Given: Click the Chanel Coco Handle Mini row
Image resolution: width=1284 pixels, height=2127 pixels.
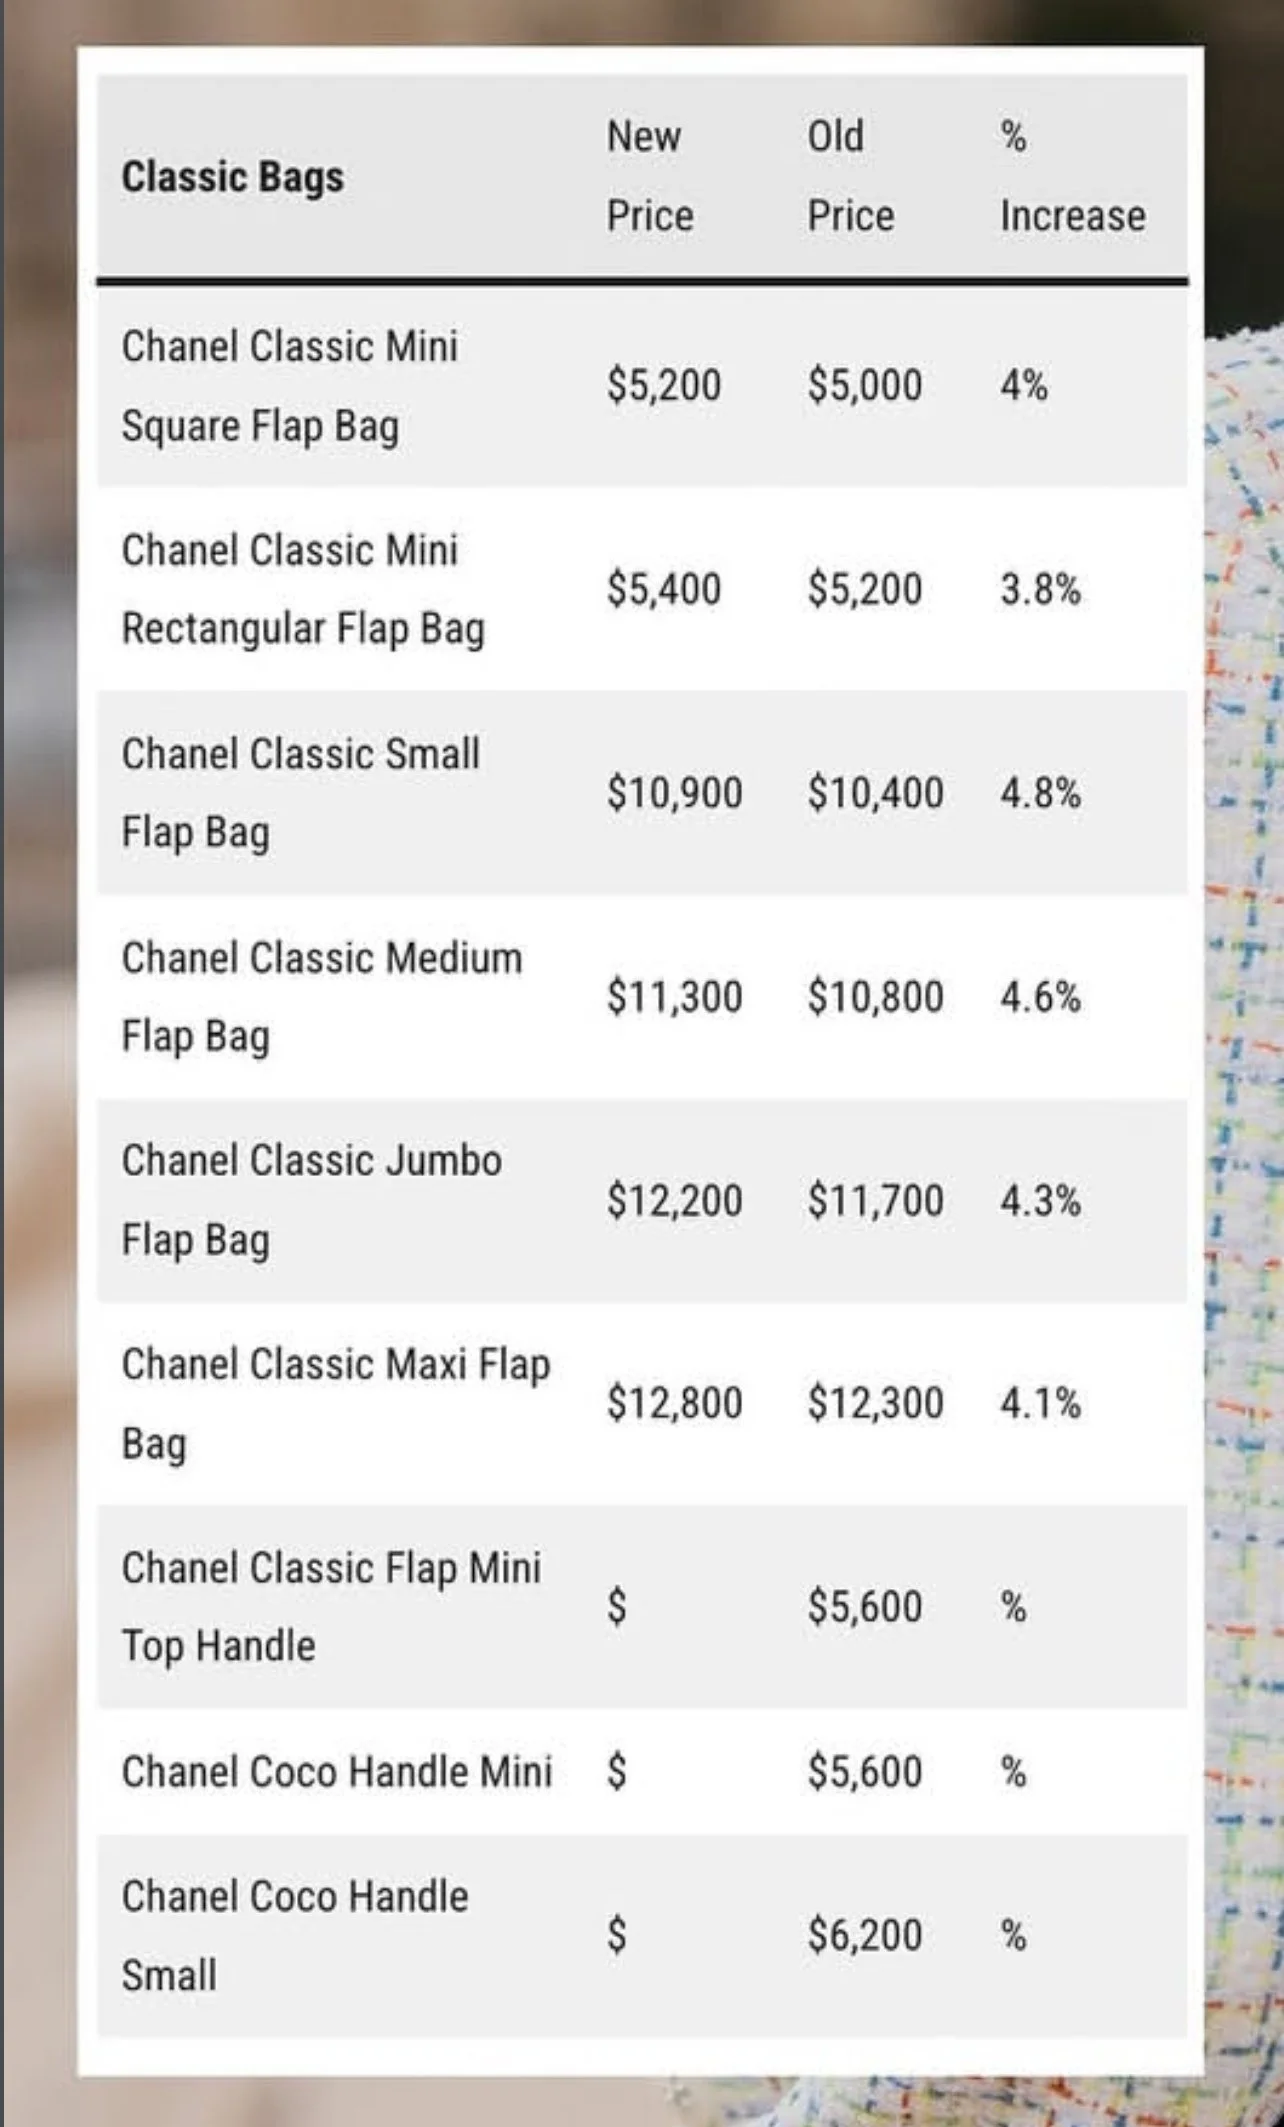Looking at the screenshot, I should [642, 1771].
